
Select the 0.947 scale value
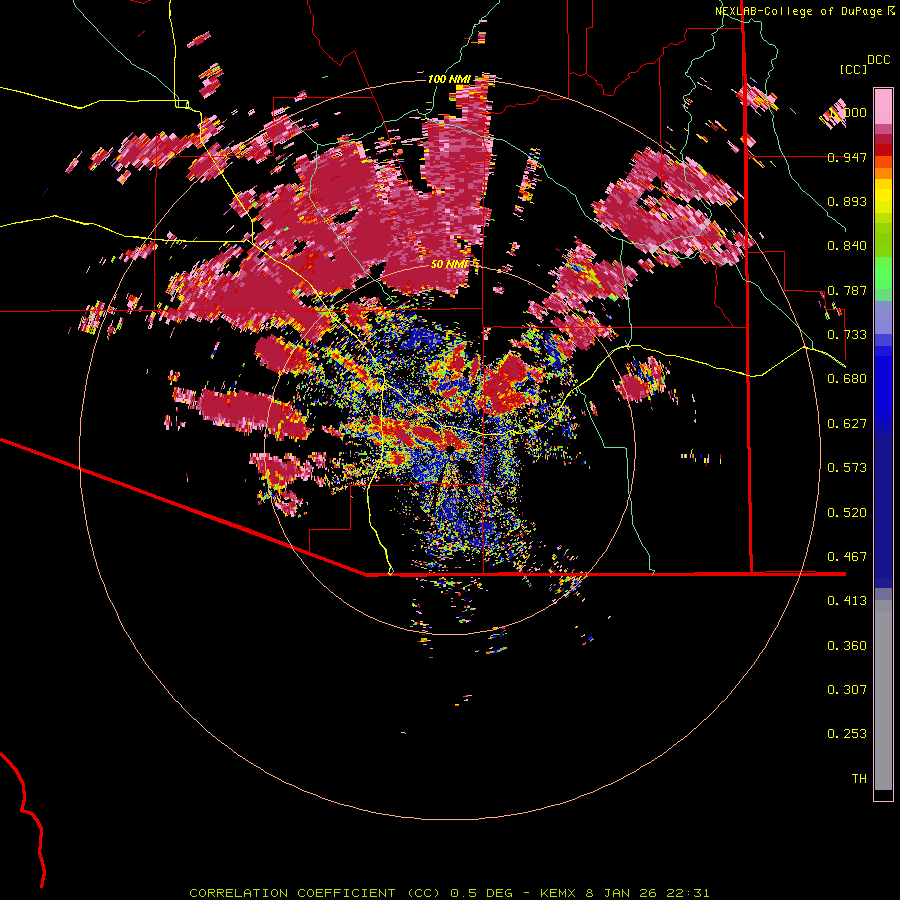click(x=847, y=157)
